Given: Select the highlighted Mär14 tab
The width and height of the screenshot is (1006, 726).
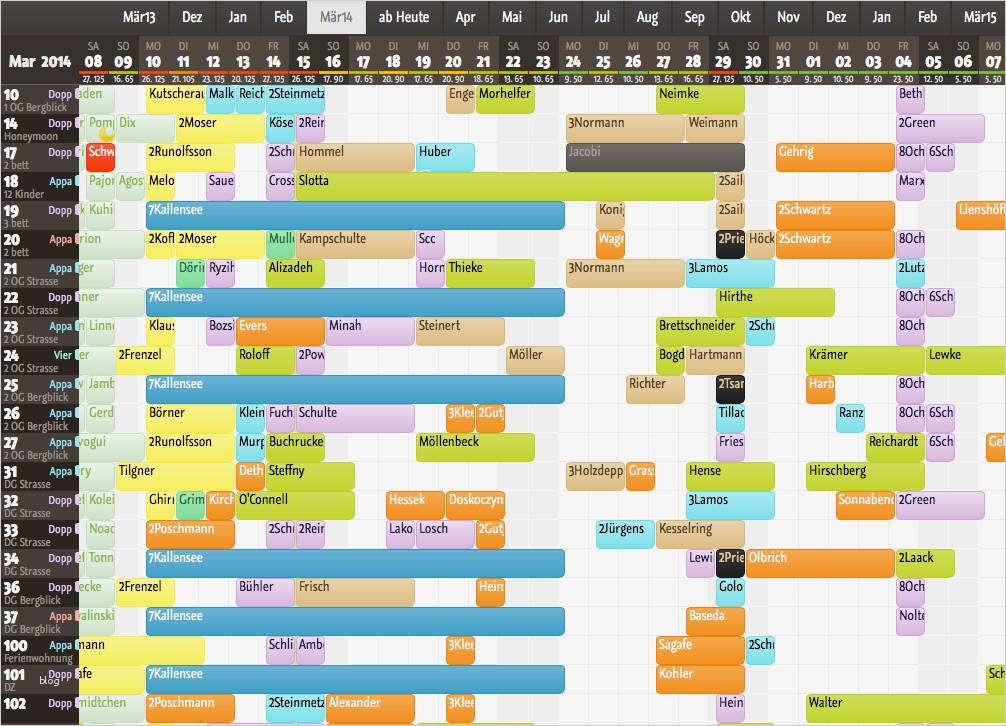Looking at the screenshot, I should (x=336, y=17).
